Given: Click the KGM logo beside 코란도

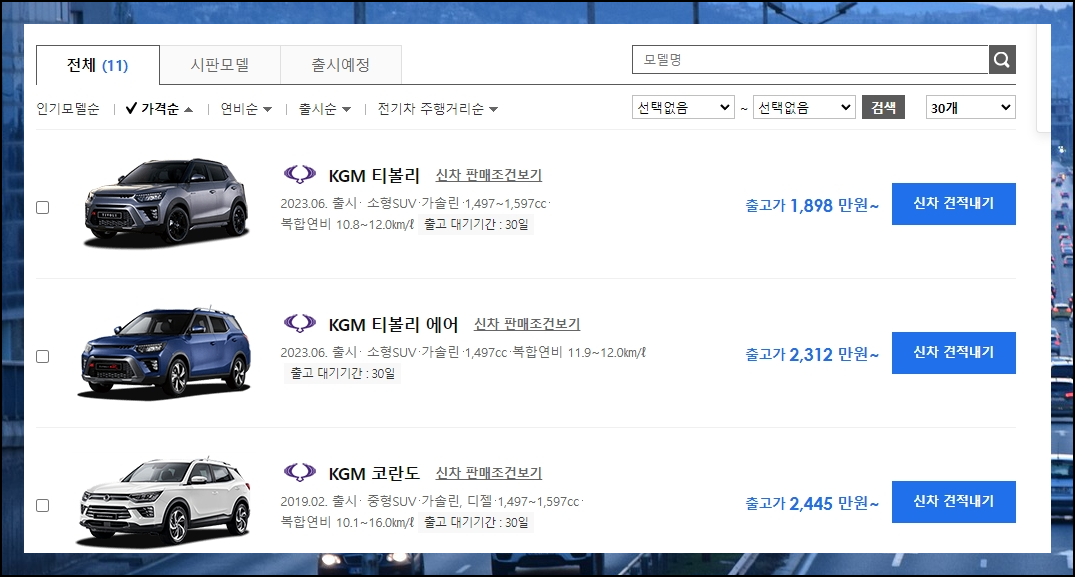Looking at the screenshot, I should point(300,472).
